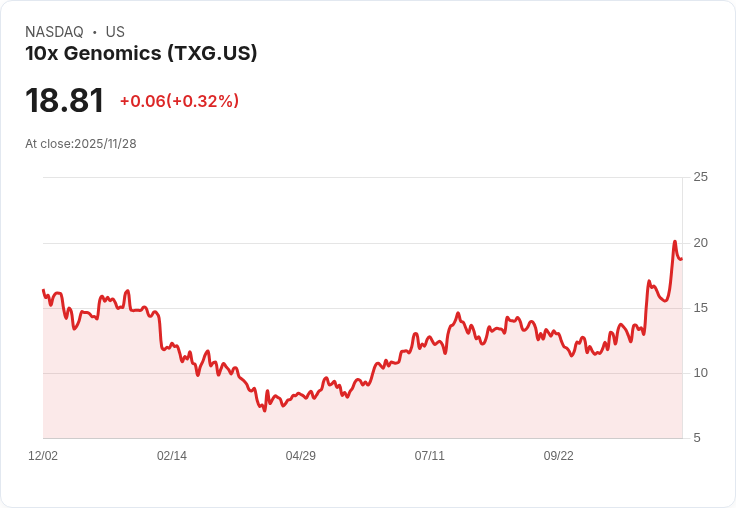Click the US market label
This screenshot has height=508, width=736.
115,32
